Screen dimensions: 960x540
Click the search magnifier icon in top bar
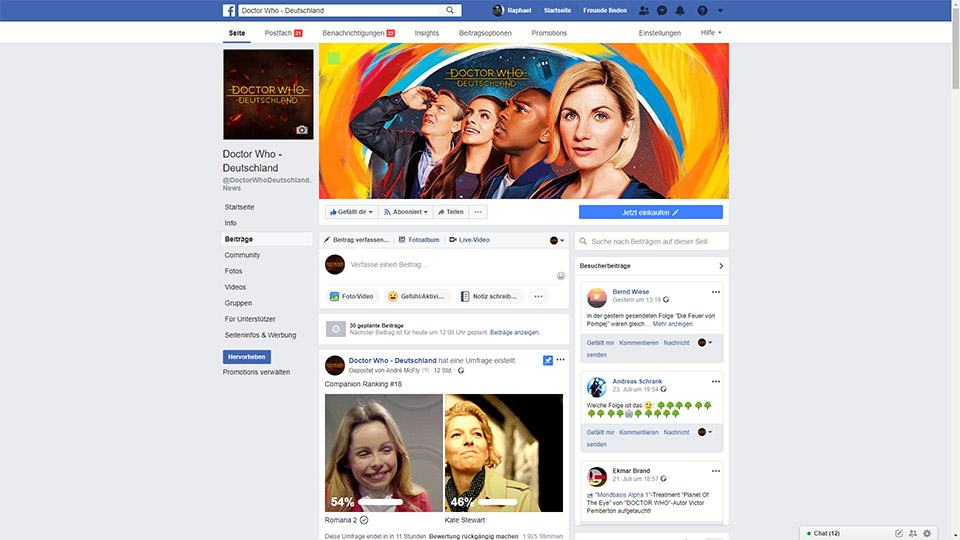coord(450,10)
